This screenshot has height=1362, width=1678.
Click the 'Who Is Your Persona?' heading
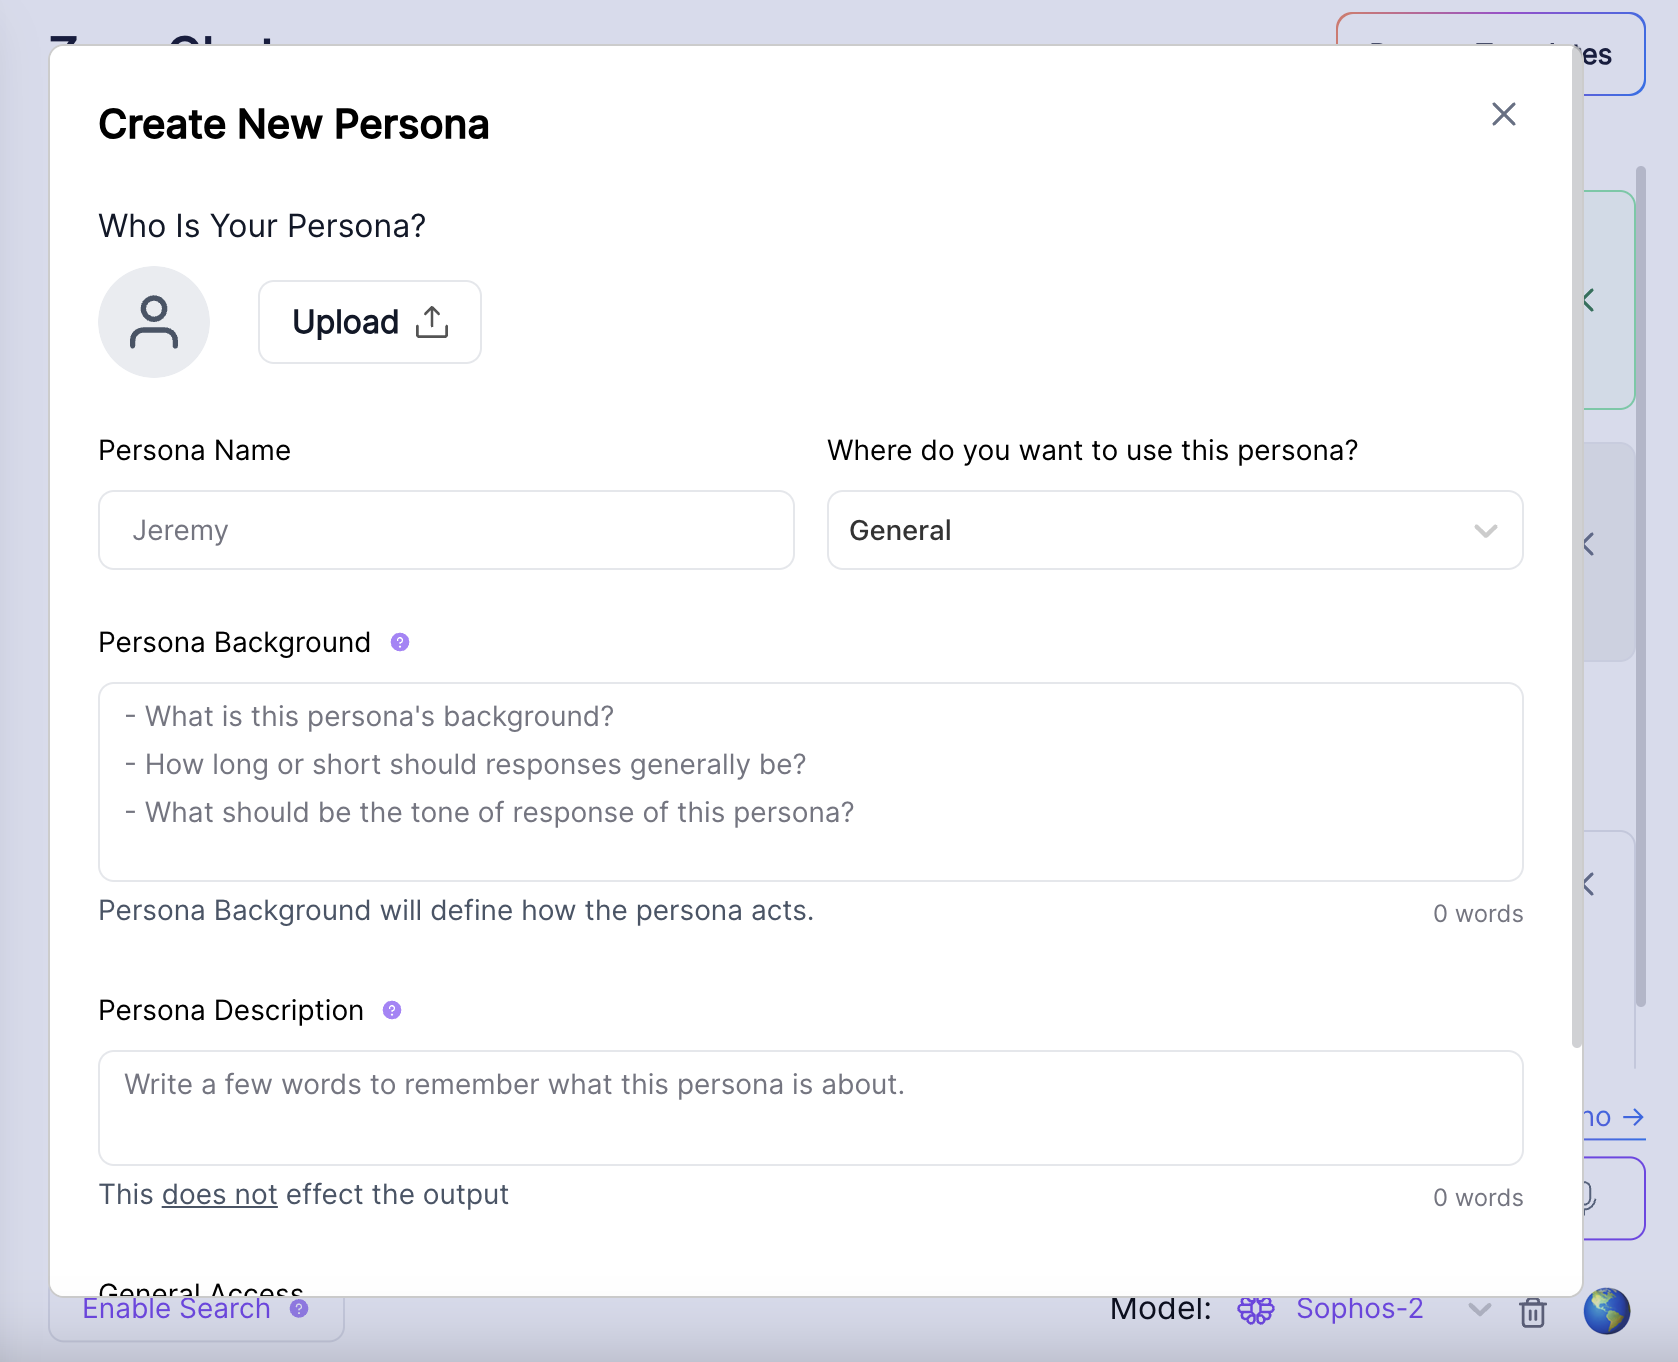(262, 226)
